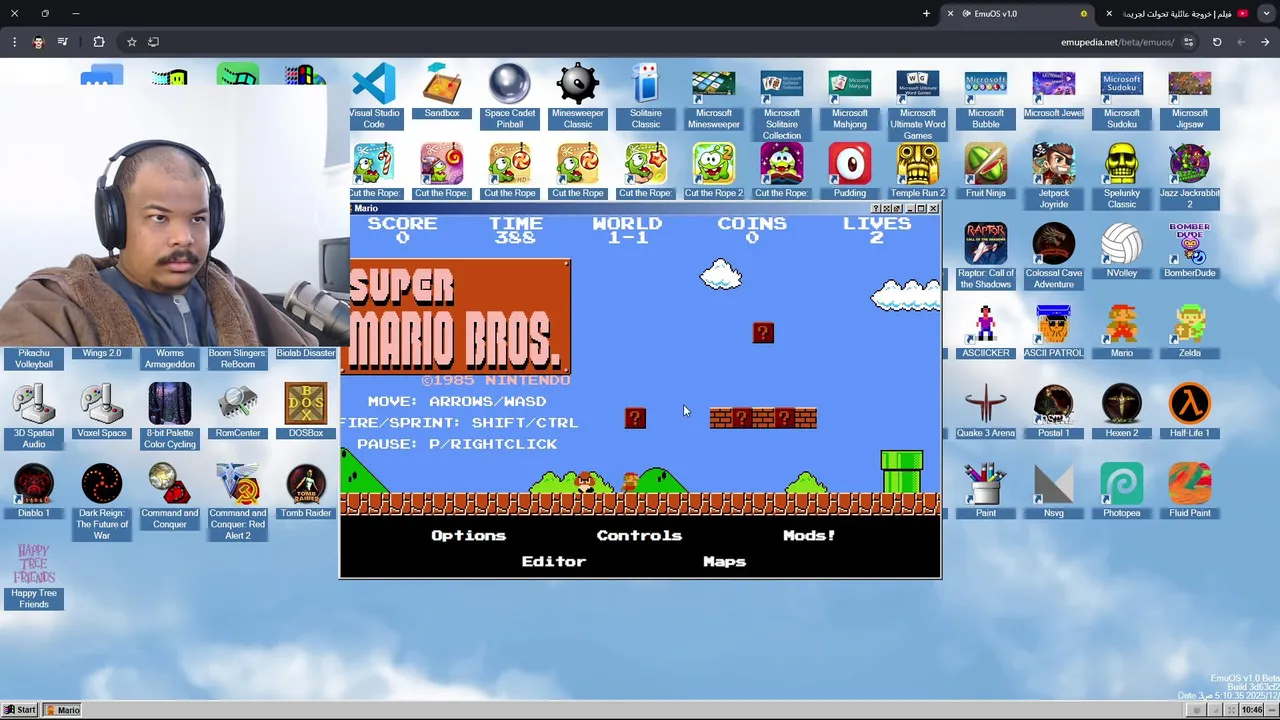This screenshot has width=1280, height=720.
Task: Reload the emupedia page
Action: (1217, 42)
